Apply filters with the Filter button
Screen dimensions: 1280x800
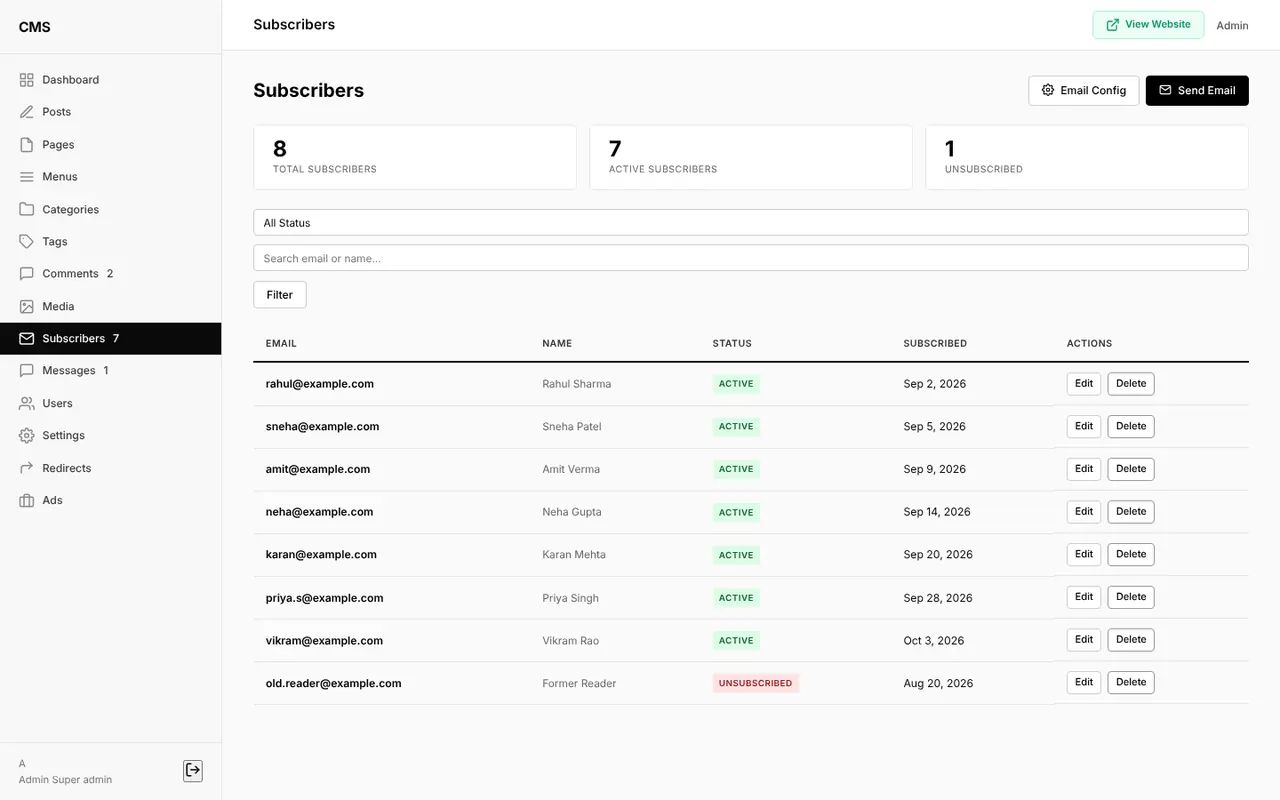click(280, 295)
